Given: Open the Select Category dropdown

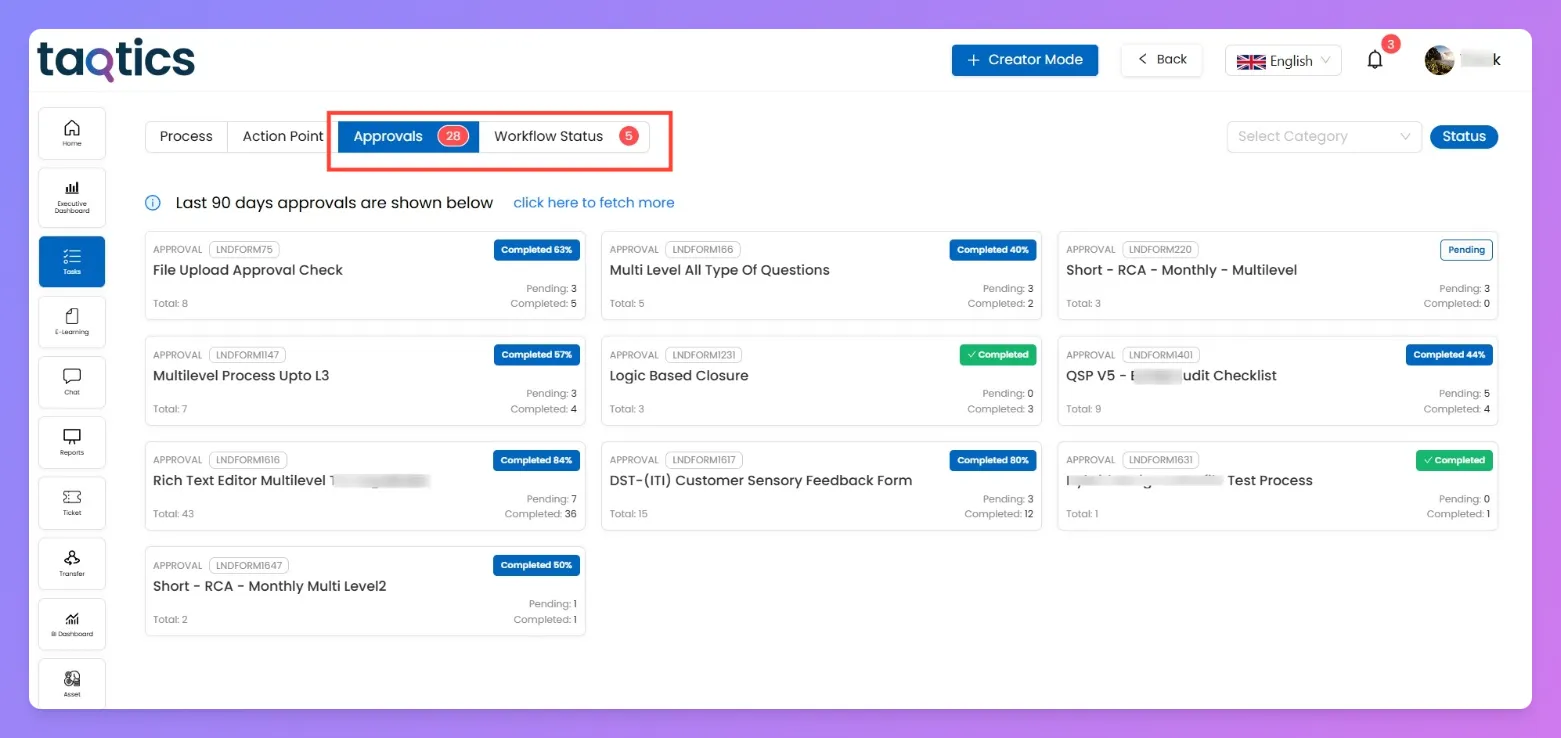Looking at the screenshot, I should tap(1324, 137).
